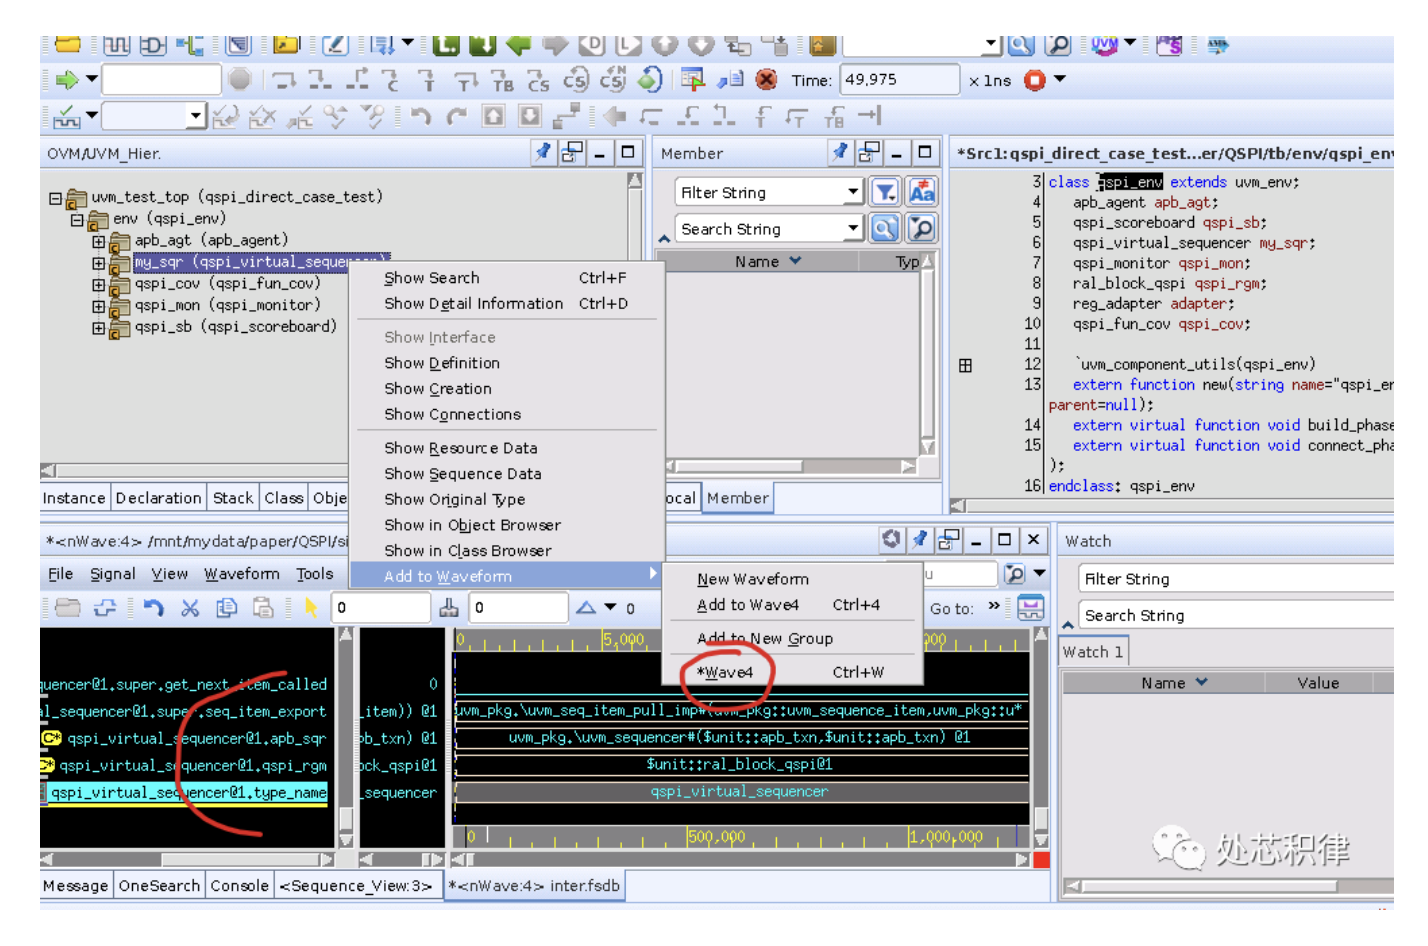The image size is (1428, 946).
Task: Undock the Member panel window
Action: pyautogui.click(x=868, y=152)
